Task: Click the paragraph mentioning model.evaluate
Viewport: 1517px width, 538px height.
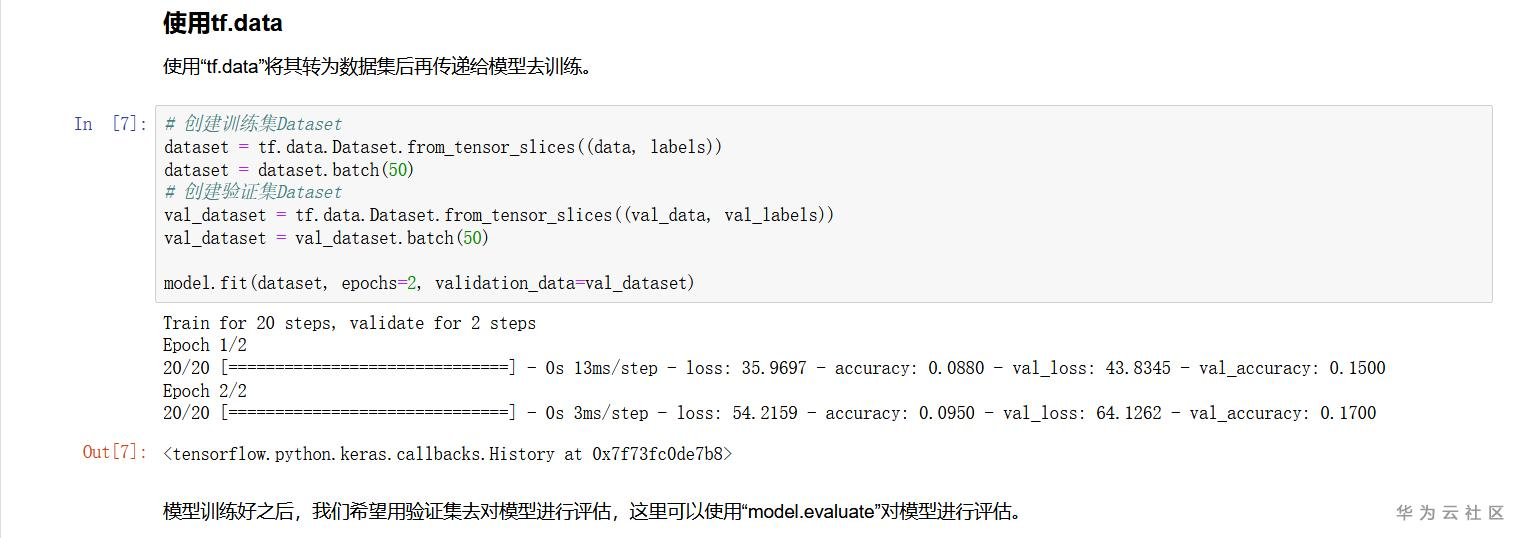Action: (592, 512)
